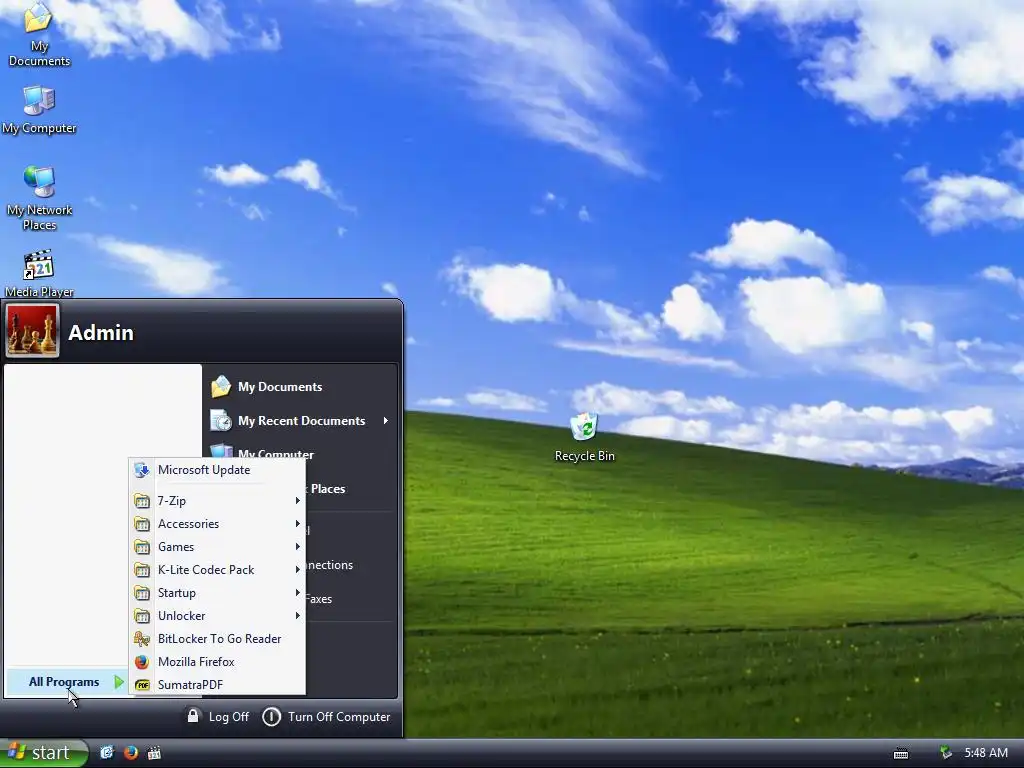Launch Media Player desktop shortcut
The width and height of the screenshot is (1024, 768).
(x=39, y=273)
